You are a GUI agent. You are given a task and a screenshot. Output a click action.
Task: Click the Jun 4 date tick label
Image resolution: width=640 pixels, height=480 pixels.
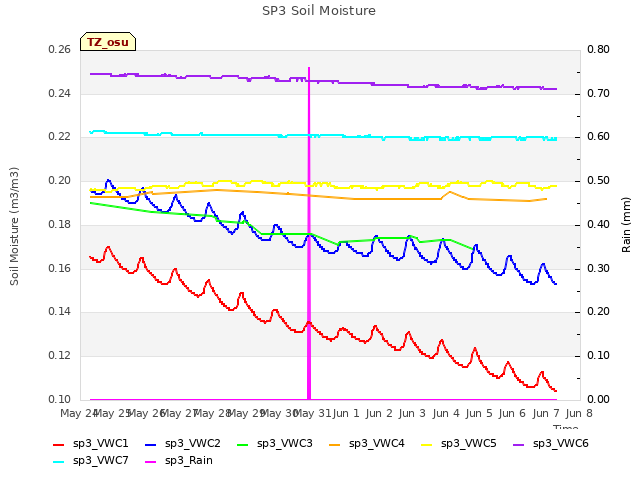click(446, 413)
